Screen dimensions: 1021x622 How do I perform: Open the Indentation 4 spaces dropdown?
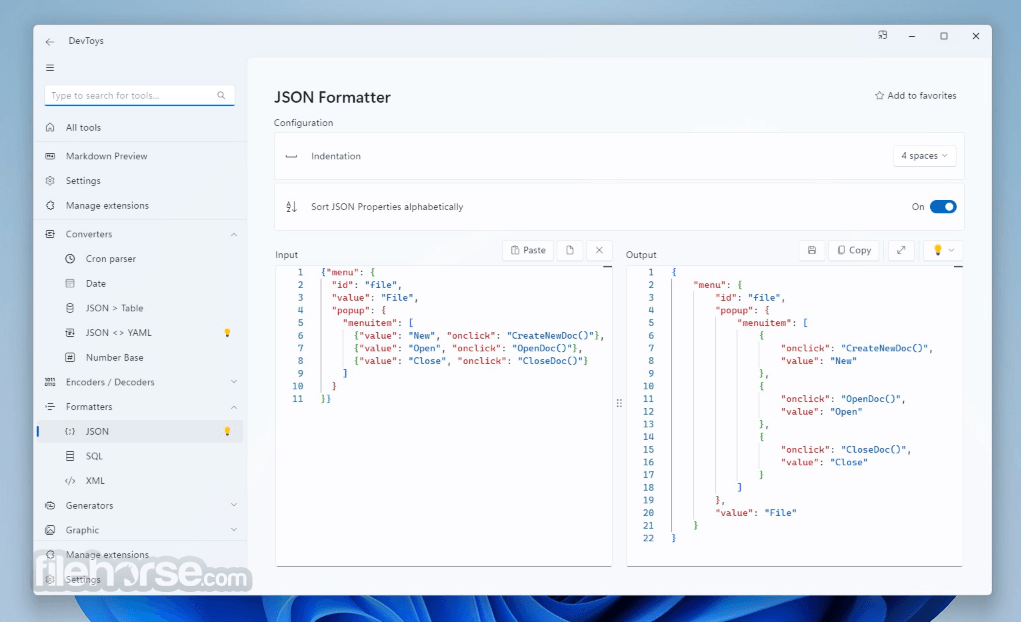pos(925,156)
